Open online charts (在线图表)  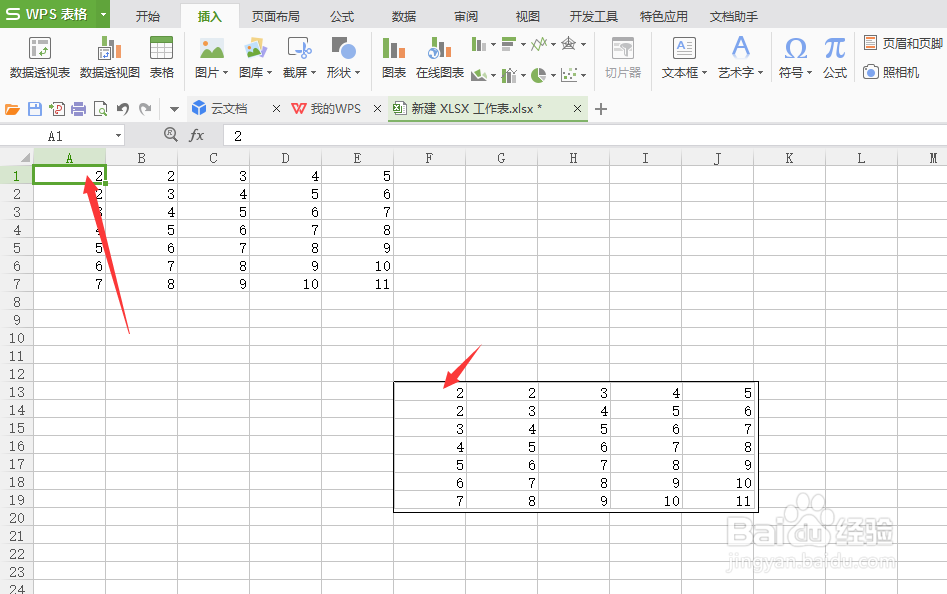click(x=440, y=58)
